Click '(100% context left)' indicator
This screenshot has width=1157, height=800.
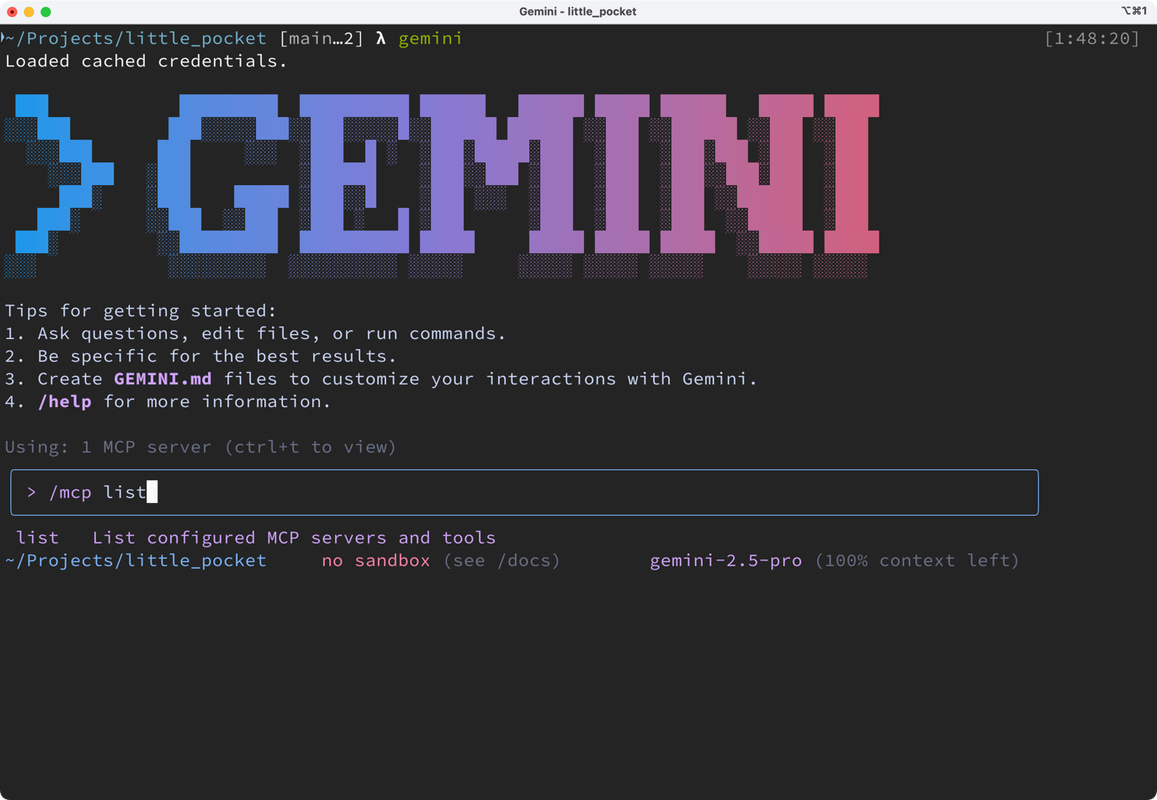pos(917,561)
